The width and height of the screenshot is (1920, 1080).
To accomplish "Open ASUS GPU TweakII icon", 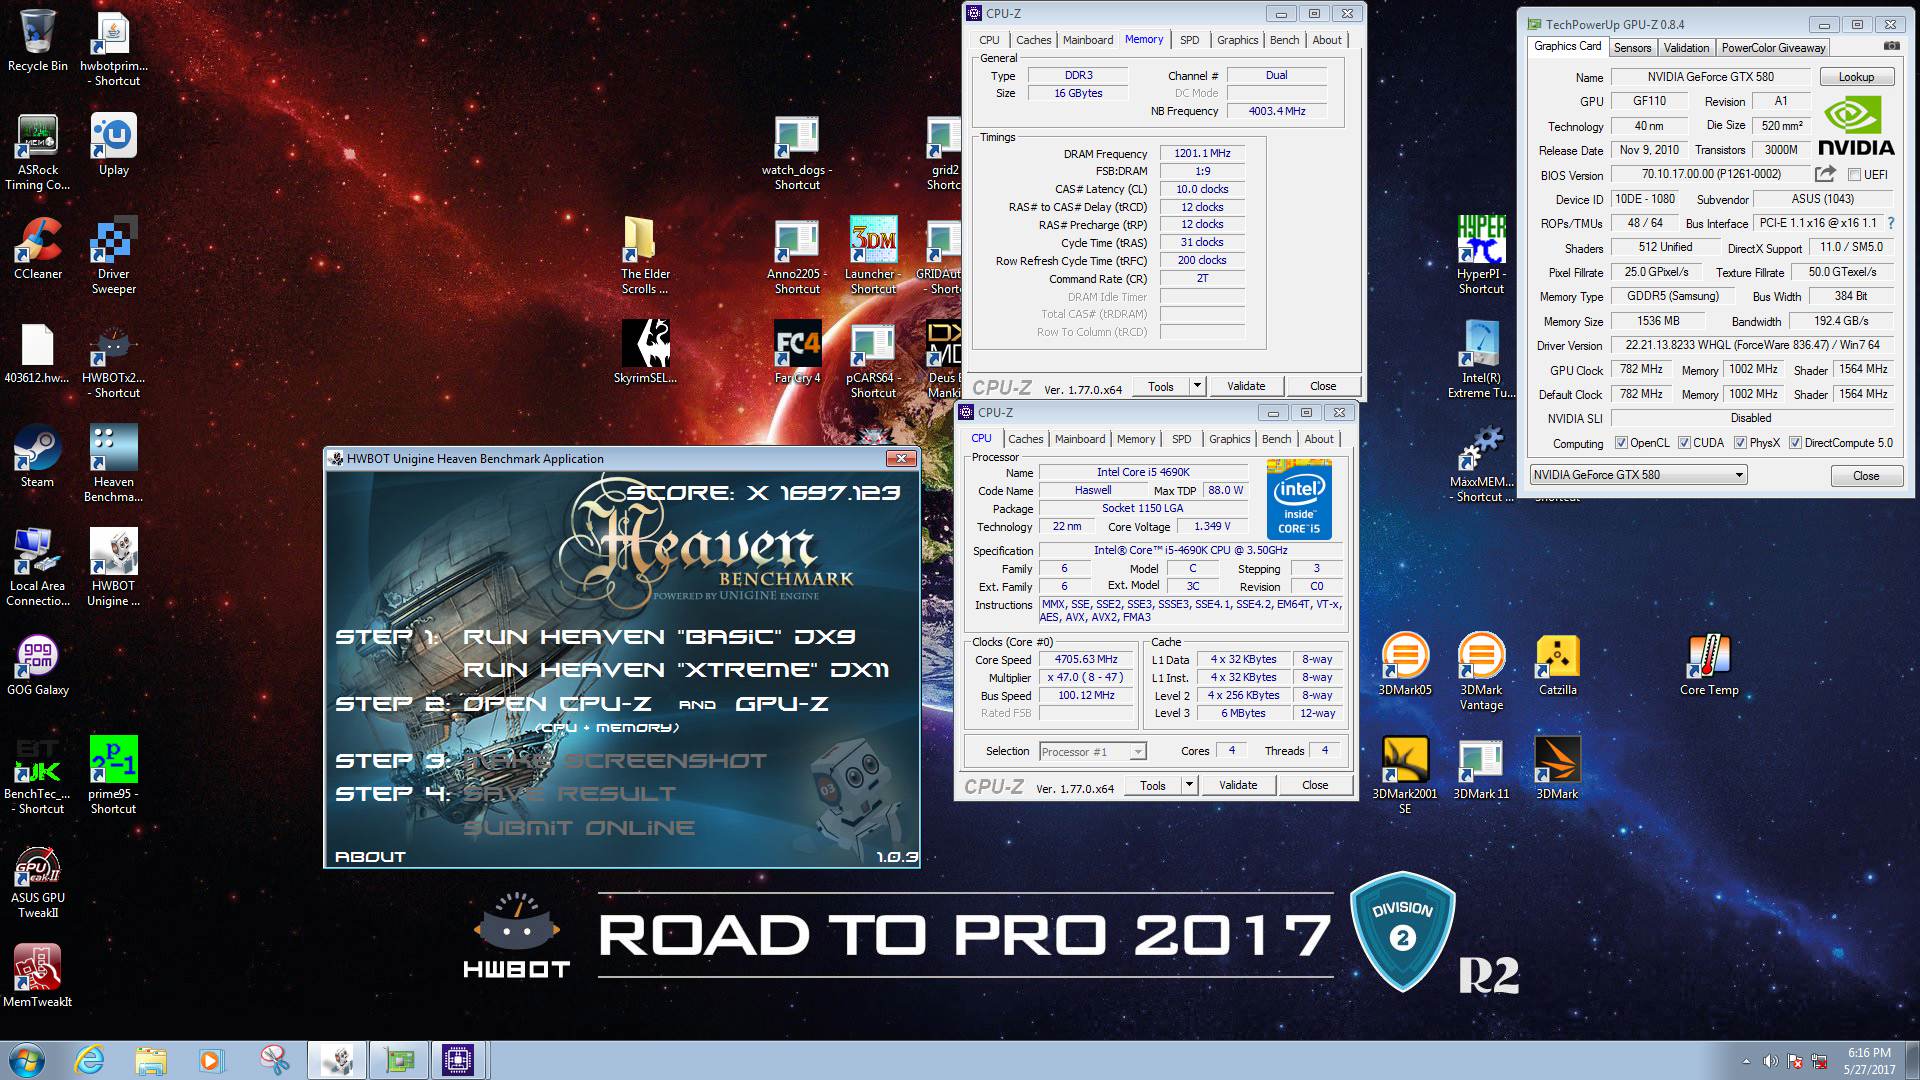I will 38,882.
